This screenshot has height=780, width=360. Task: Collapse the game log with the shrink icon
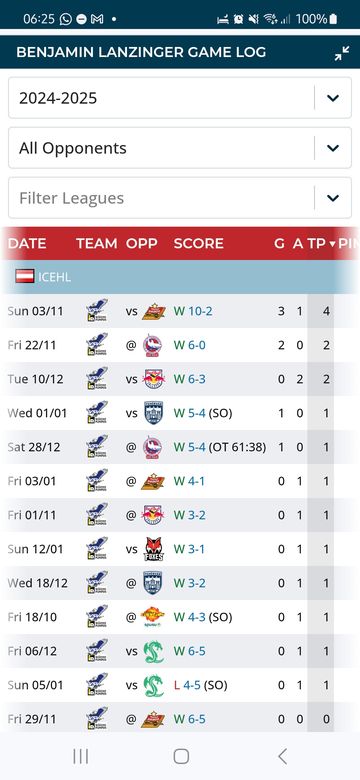[x=342, y=53]
